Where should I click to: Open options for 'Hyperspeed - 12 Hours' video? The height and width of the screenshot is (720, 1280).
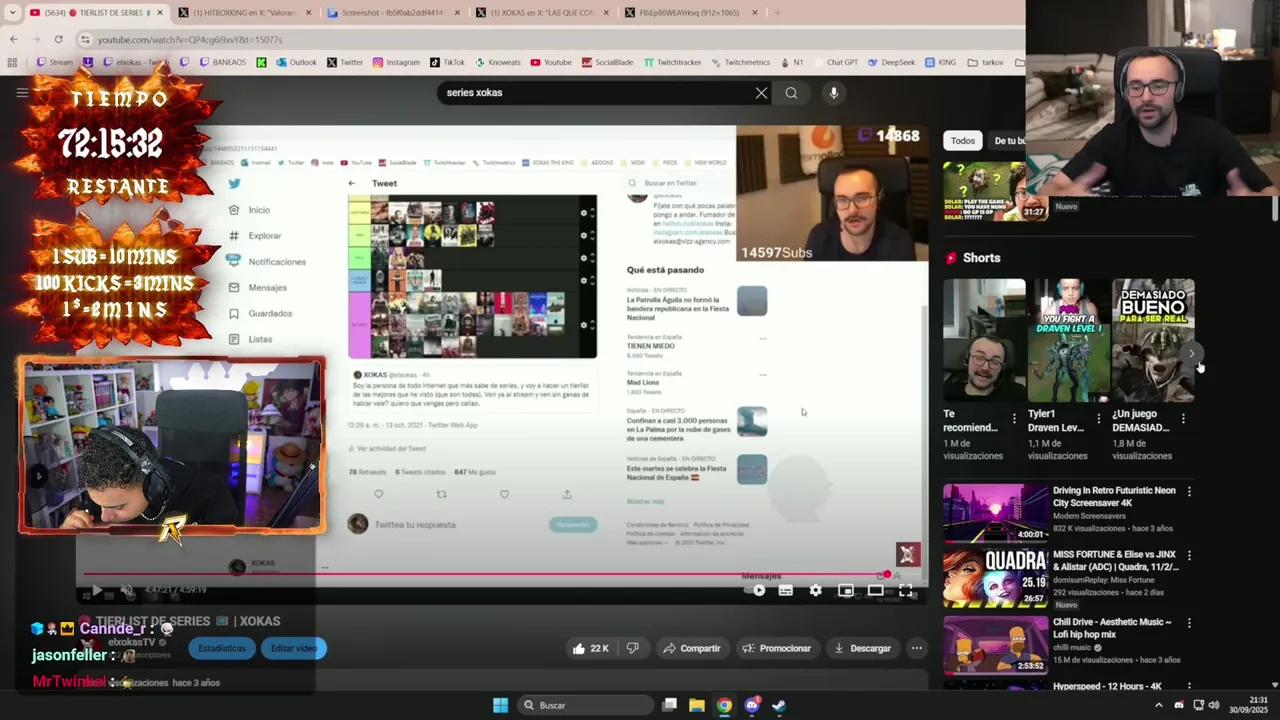[x=1189, y=687]
